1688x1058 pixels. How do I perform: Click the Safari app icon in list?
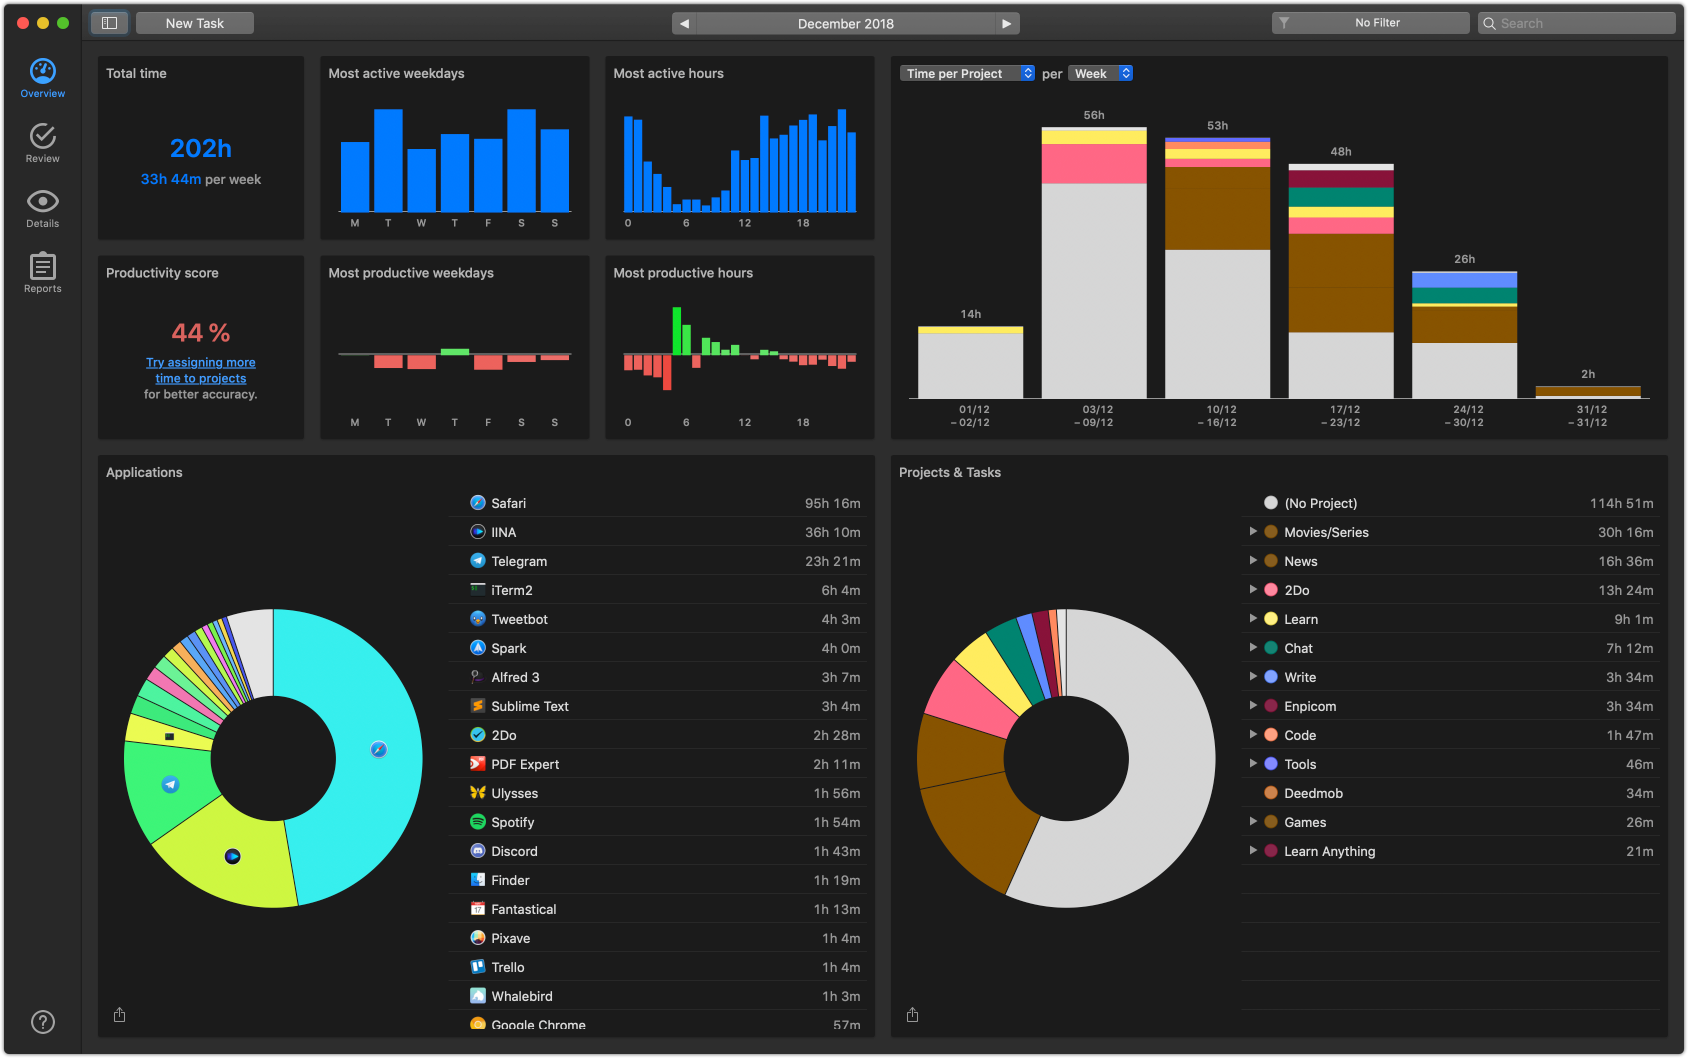(x=478, y=503)
